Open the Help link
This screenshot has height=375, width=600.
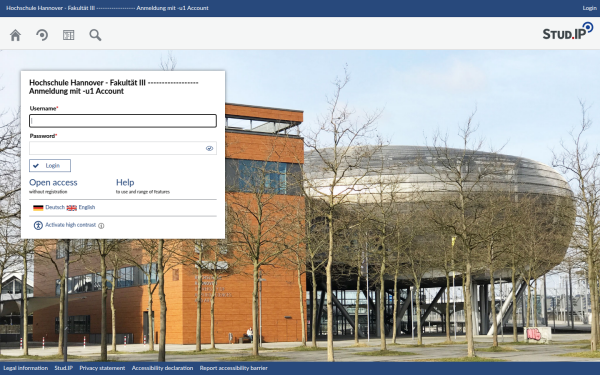coord(125,183)
